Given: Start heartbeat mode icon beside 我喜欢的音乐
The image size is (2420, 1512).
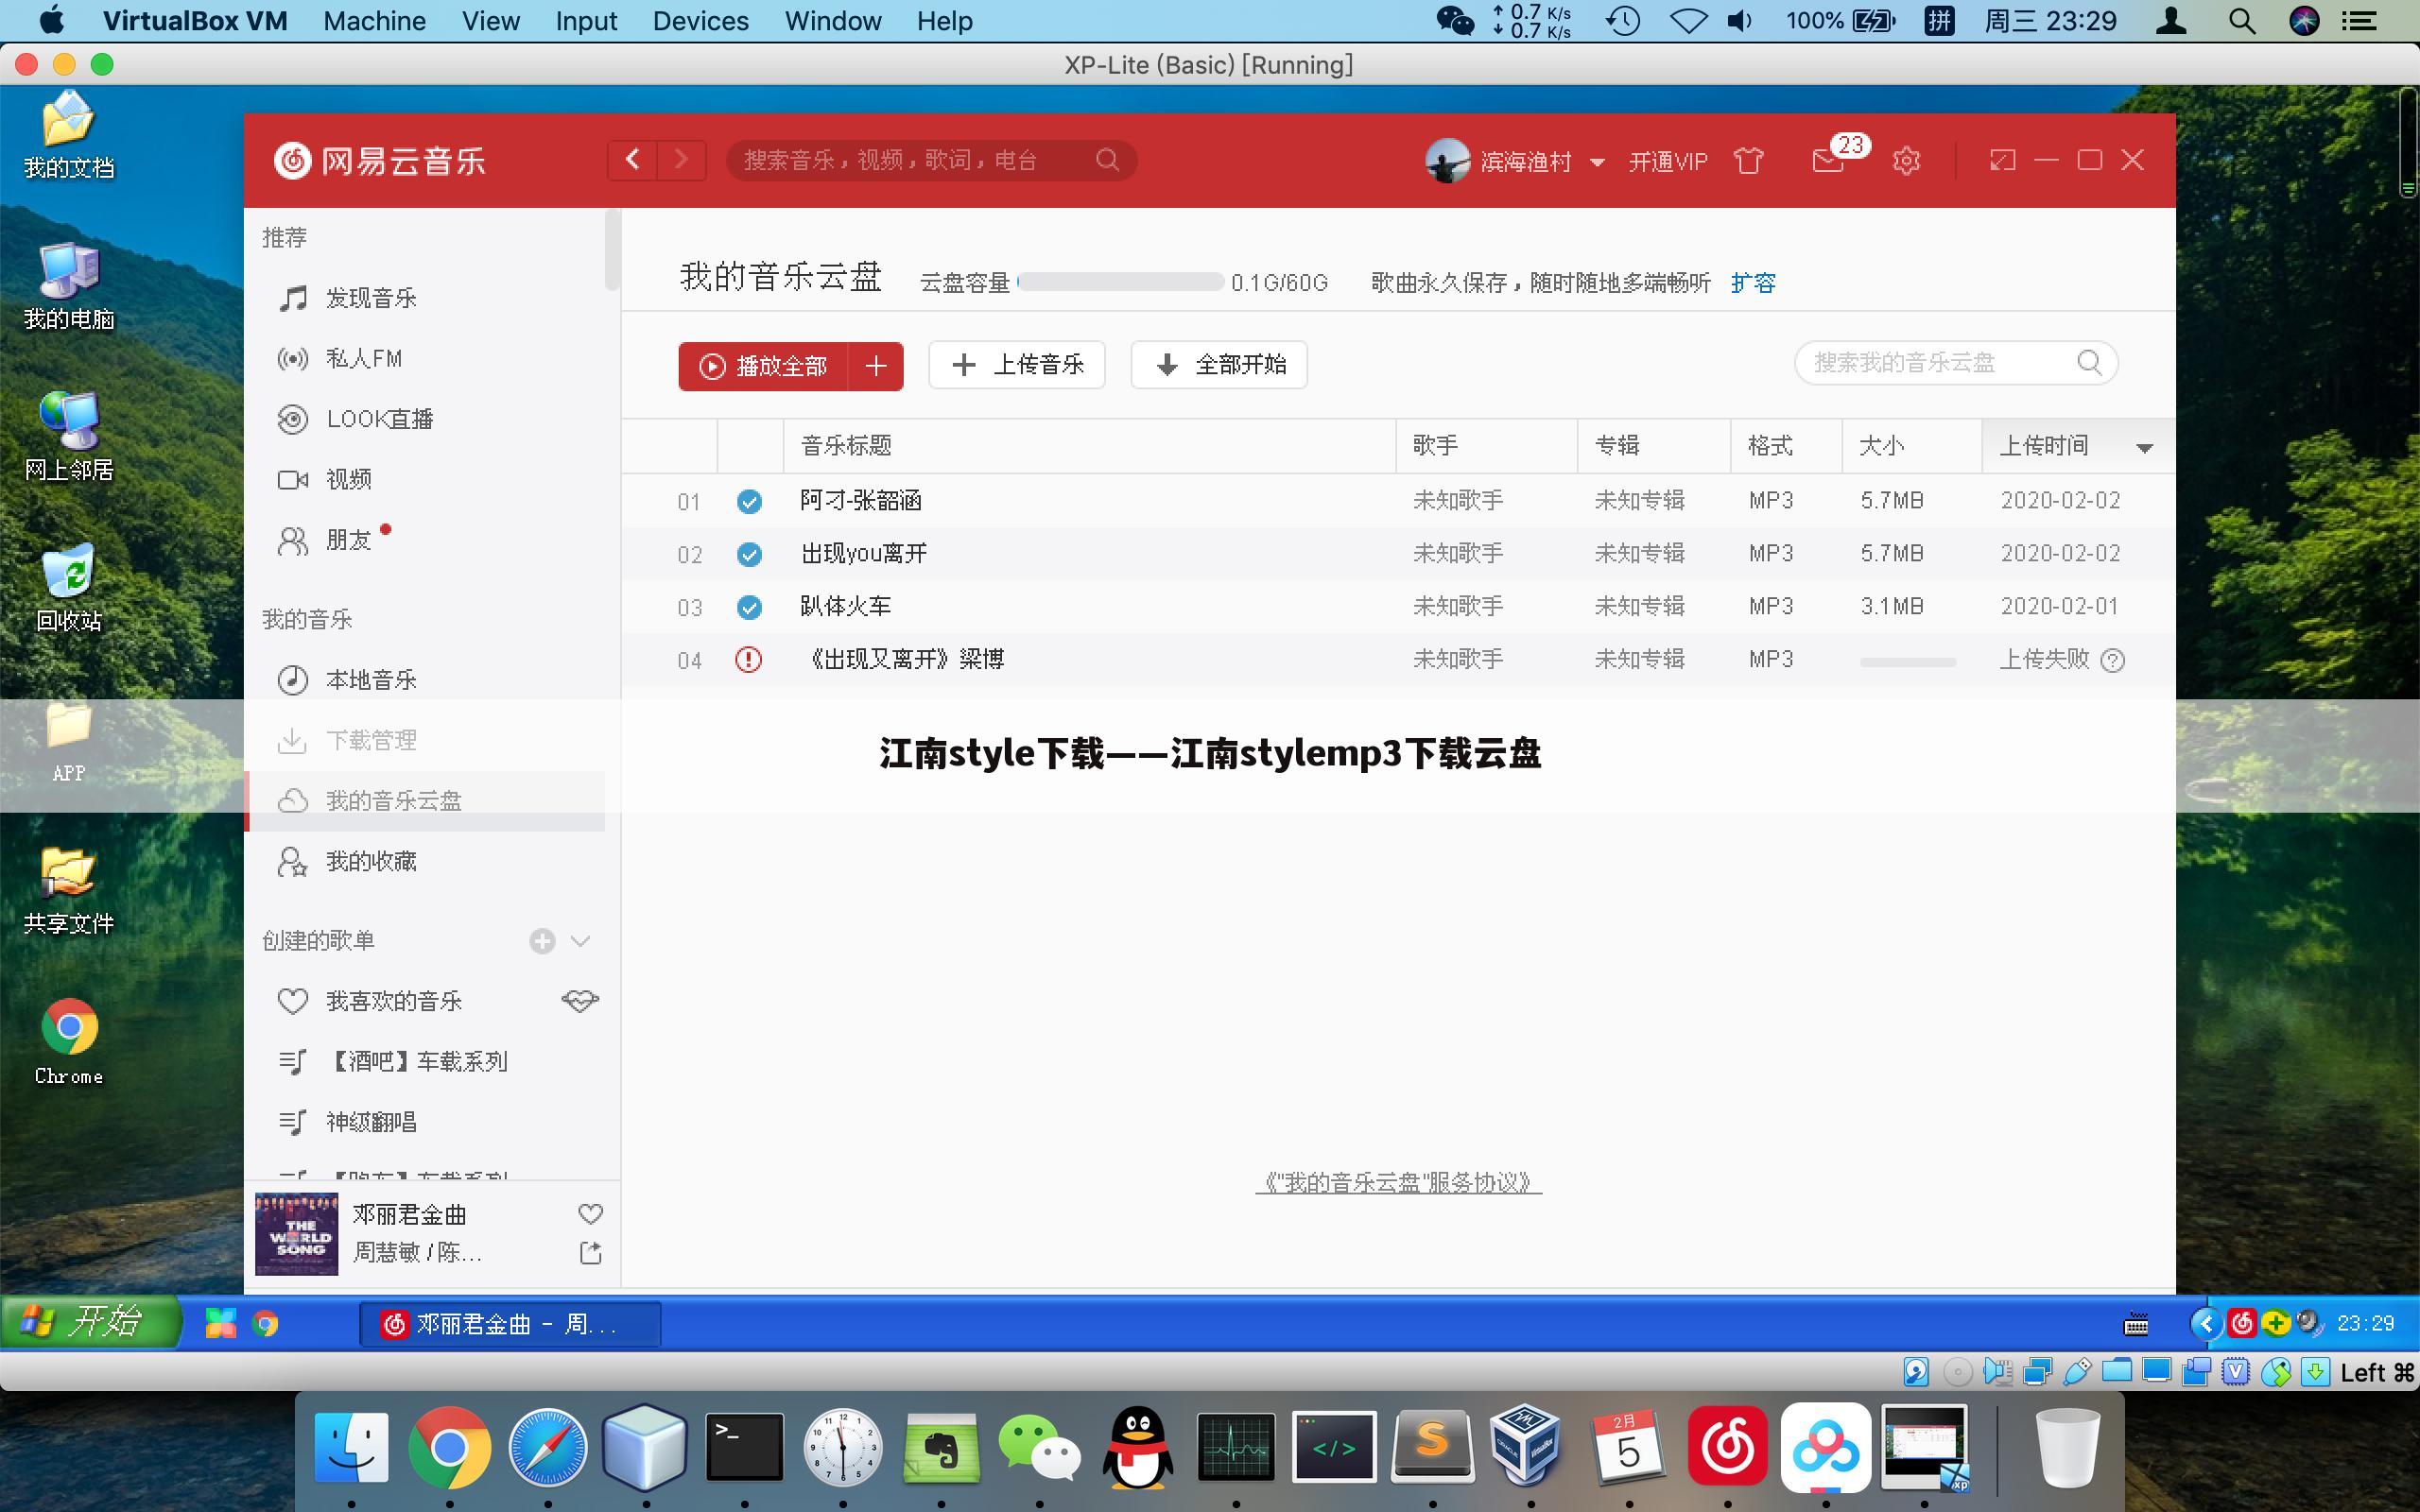Looking at the screenshot, I should (580, 1001).
